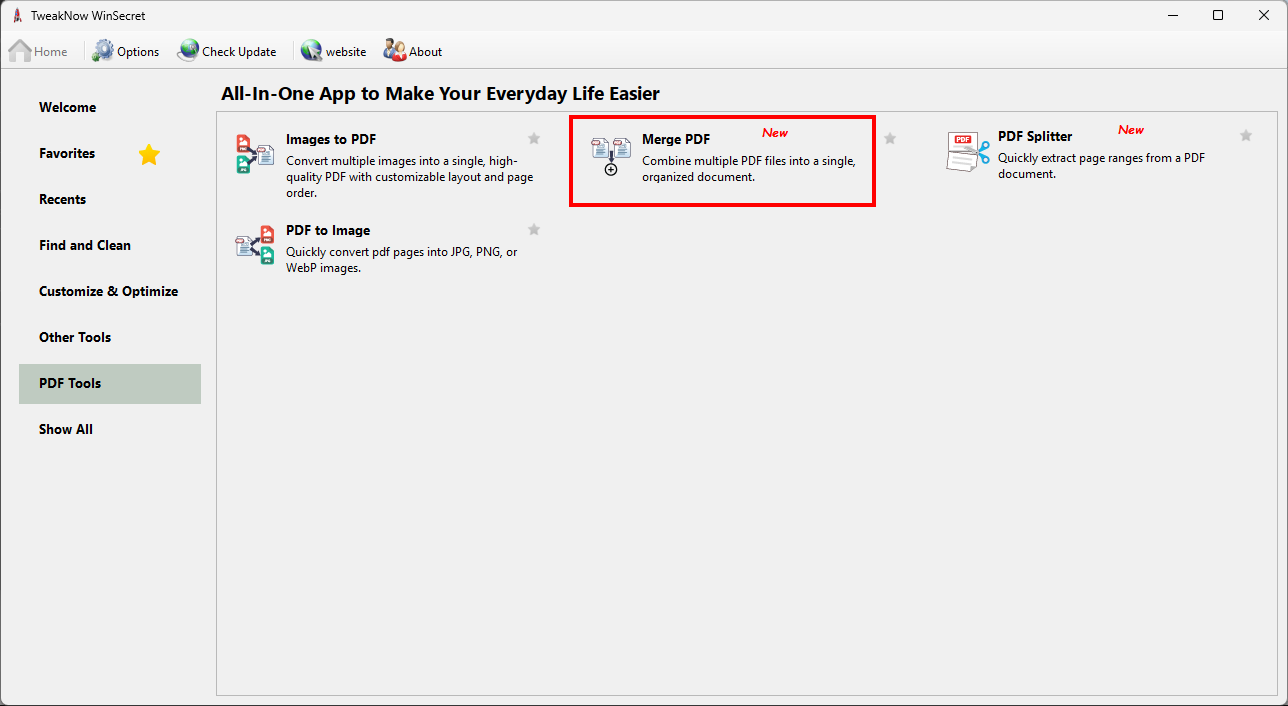Image resolution: width=1288 pixels, height=706 pixels.
Task: Click the PDF to Image title
Action: tap(328, 230)
